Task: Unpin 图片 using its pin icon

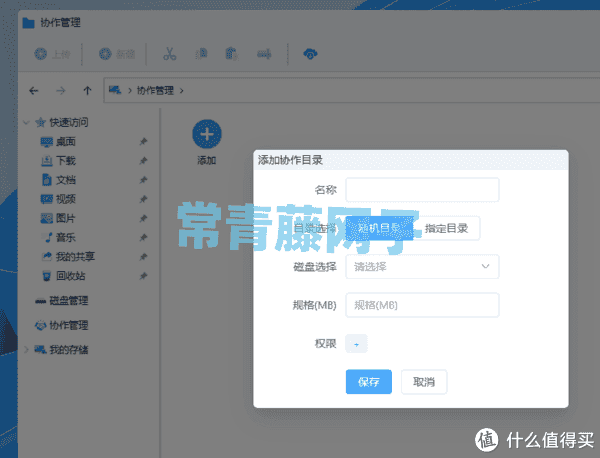Action: [x=143, y=218]
